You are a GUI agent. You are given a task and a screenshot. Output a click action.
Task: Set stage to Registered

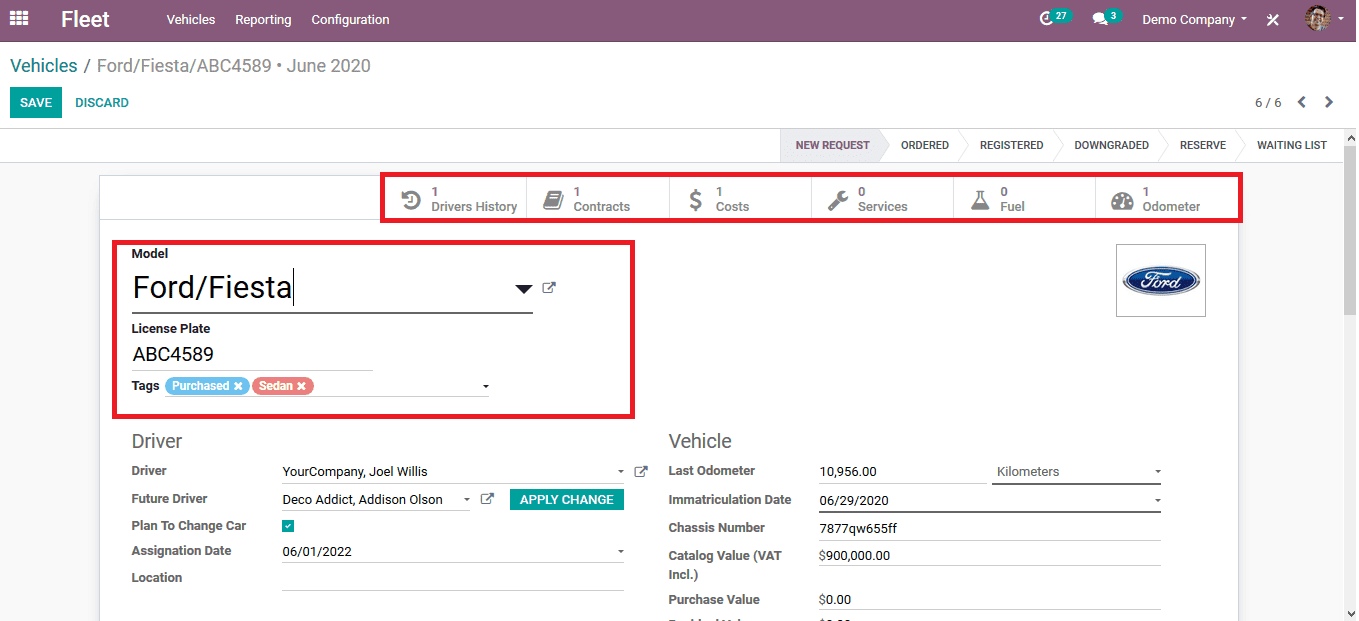(x=1011, y=145)
